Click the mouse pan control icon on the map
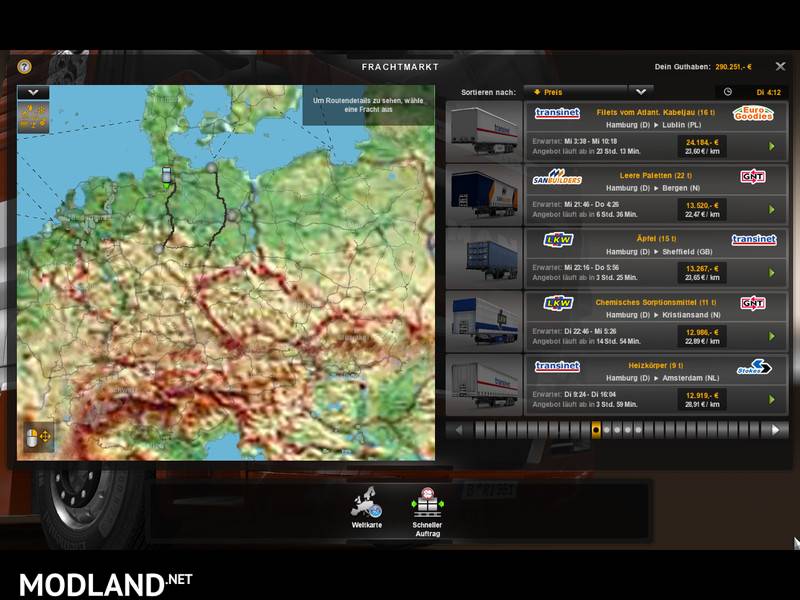 [x=38, y=437]
